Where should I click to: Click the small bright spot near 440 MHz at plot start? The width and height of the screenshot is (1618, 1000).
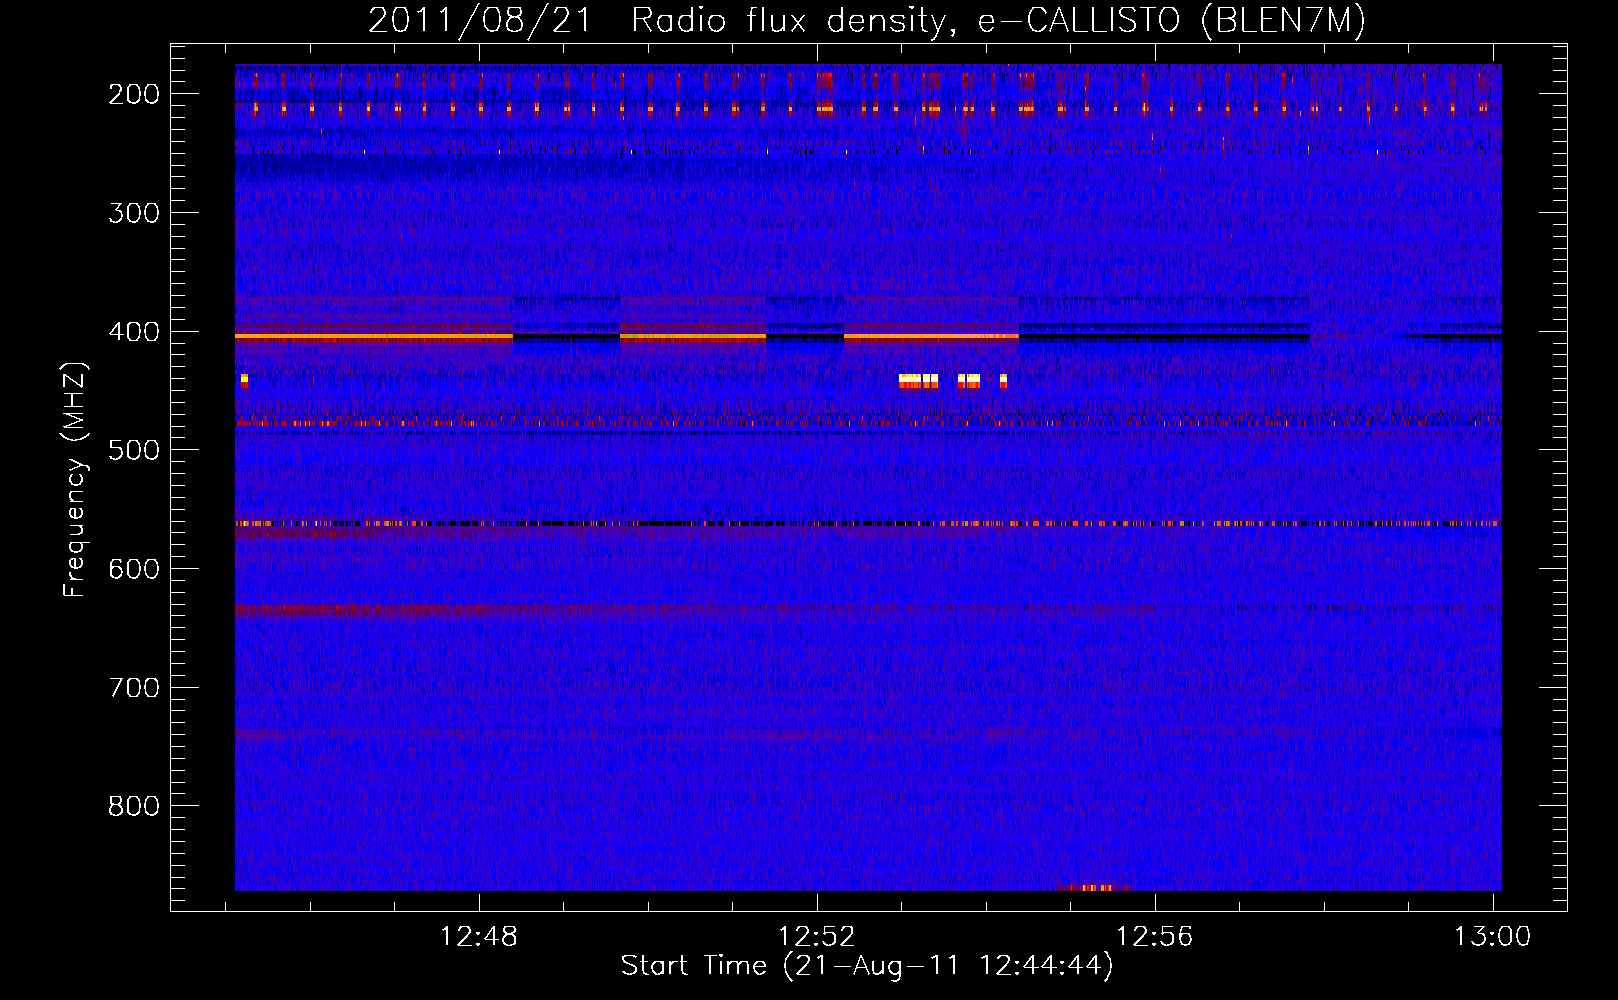[244, 380]
